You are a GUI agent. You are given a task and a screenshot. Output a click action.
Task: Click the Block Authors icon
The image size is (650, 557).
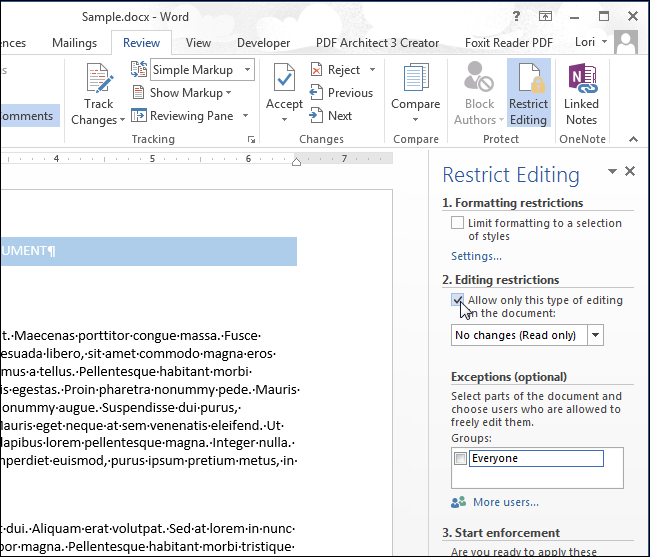(x=478, y=77)
